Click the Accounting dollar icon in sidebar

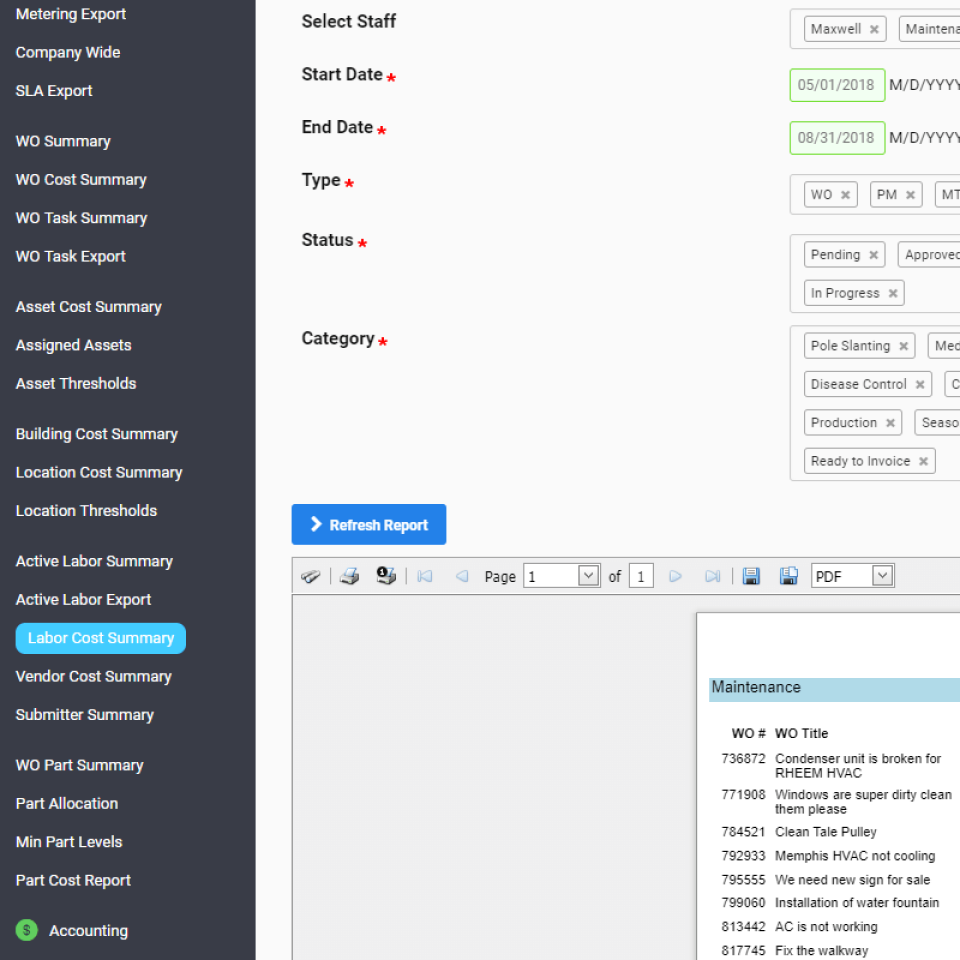pyautogui.click(x=28, y=930)
